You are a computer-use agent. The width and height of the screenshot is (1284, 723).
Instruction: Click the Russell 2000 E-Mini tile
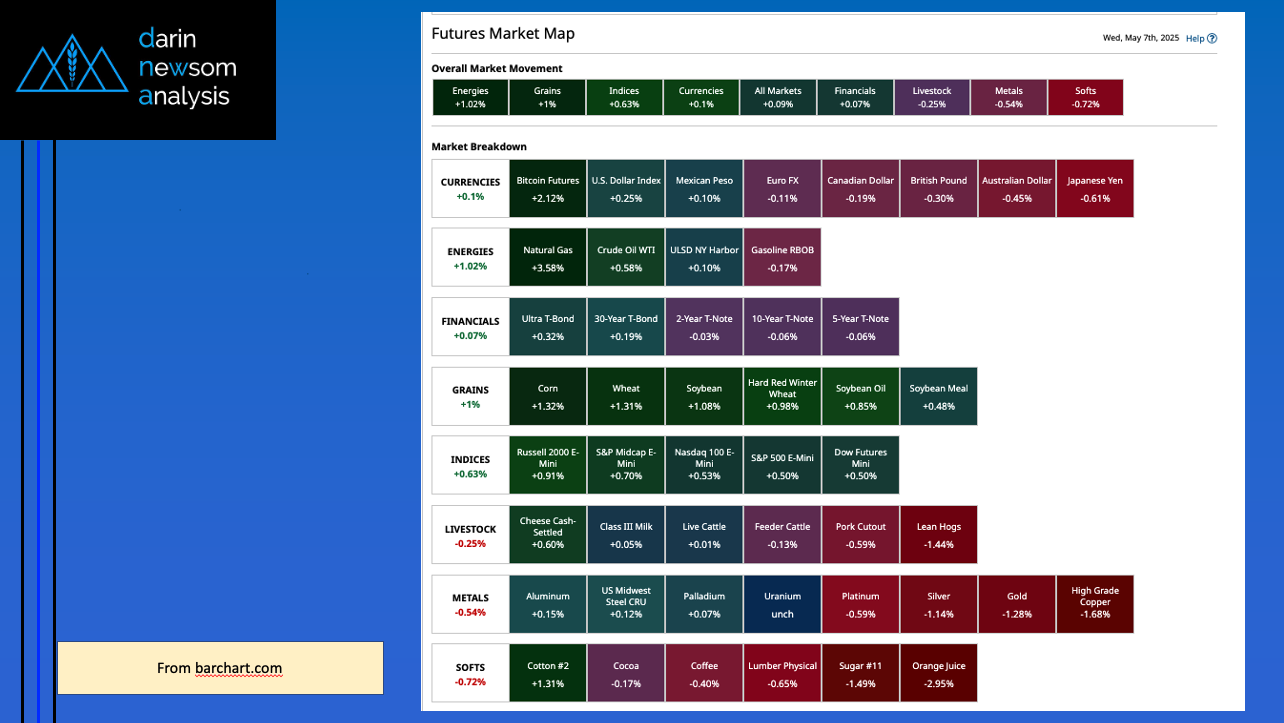(547, 465)
